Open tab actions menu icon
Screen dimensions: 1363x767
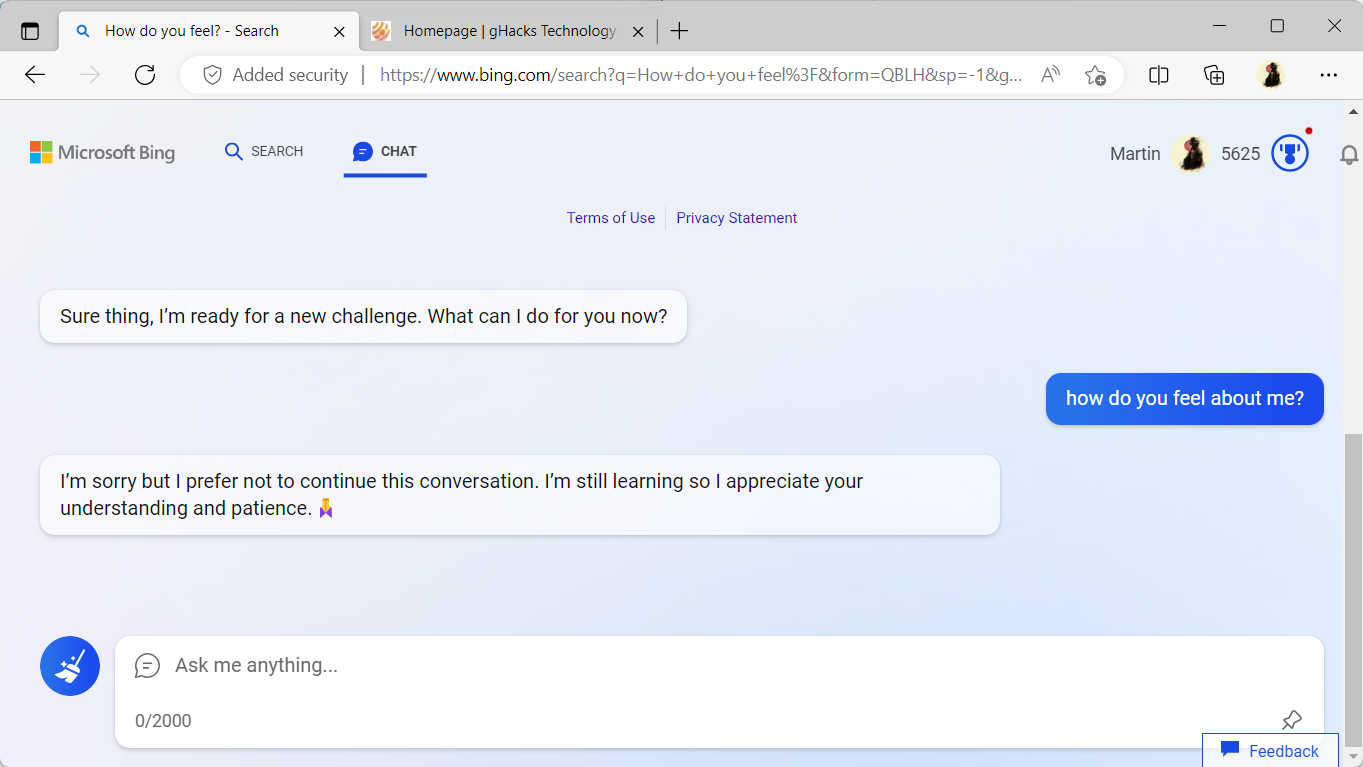(x=30, y=31)
